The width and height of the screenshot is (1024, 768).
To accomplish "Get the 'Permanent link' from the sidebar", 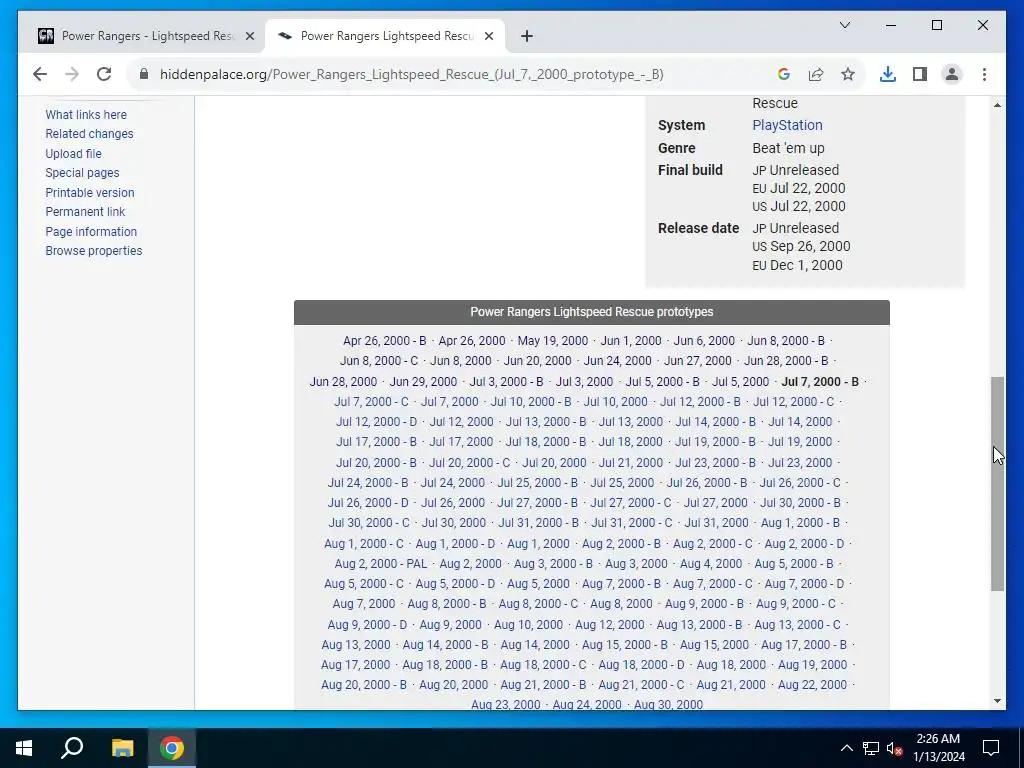I will pos(85,212).
